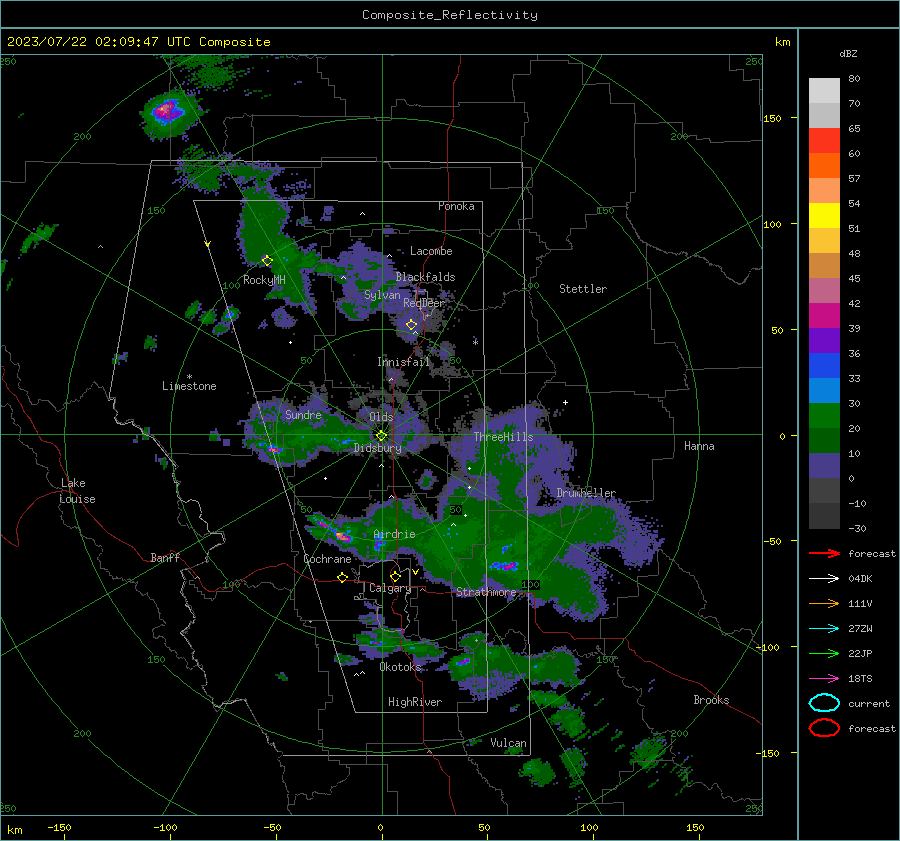Click the Innisfail town label
This screenshot has width=900, height=841.
coord(403,362)
